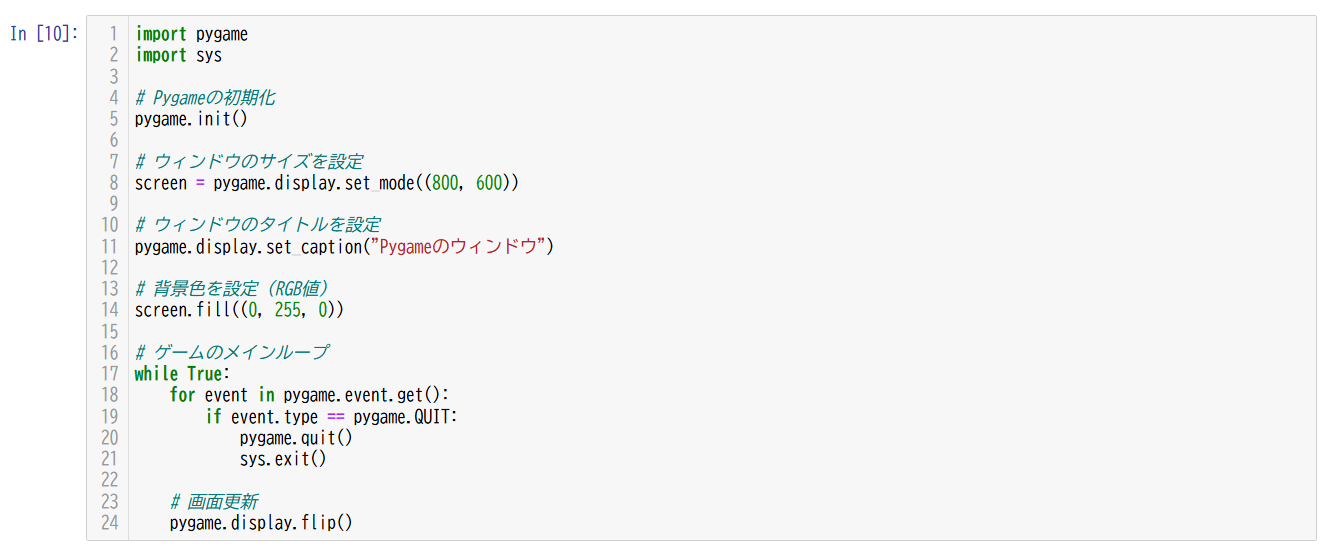This screenshot has width=1333, height=546.
Task: Click the value 600 in set_mode
Action: pos(491,183)
